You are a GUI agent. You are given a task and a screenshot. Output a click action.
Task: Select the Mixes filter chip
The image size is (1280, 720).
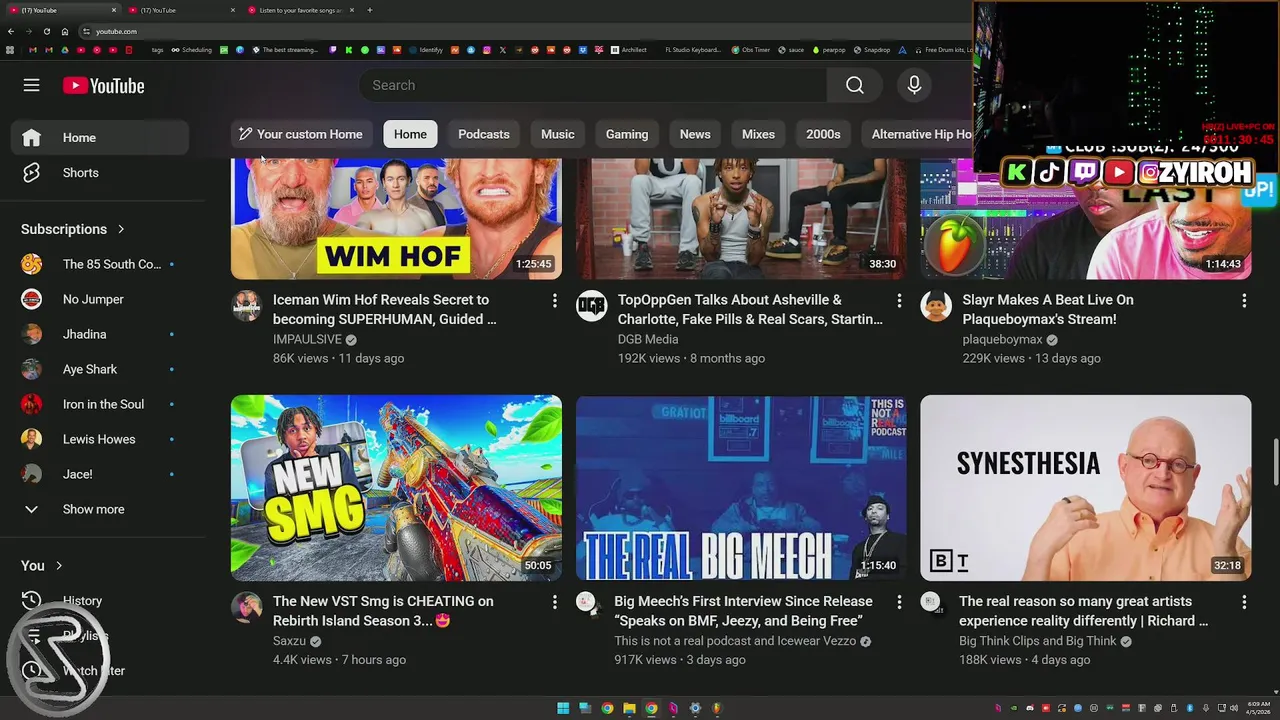click(x=758, y=134)
